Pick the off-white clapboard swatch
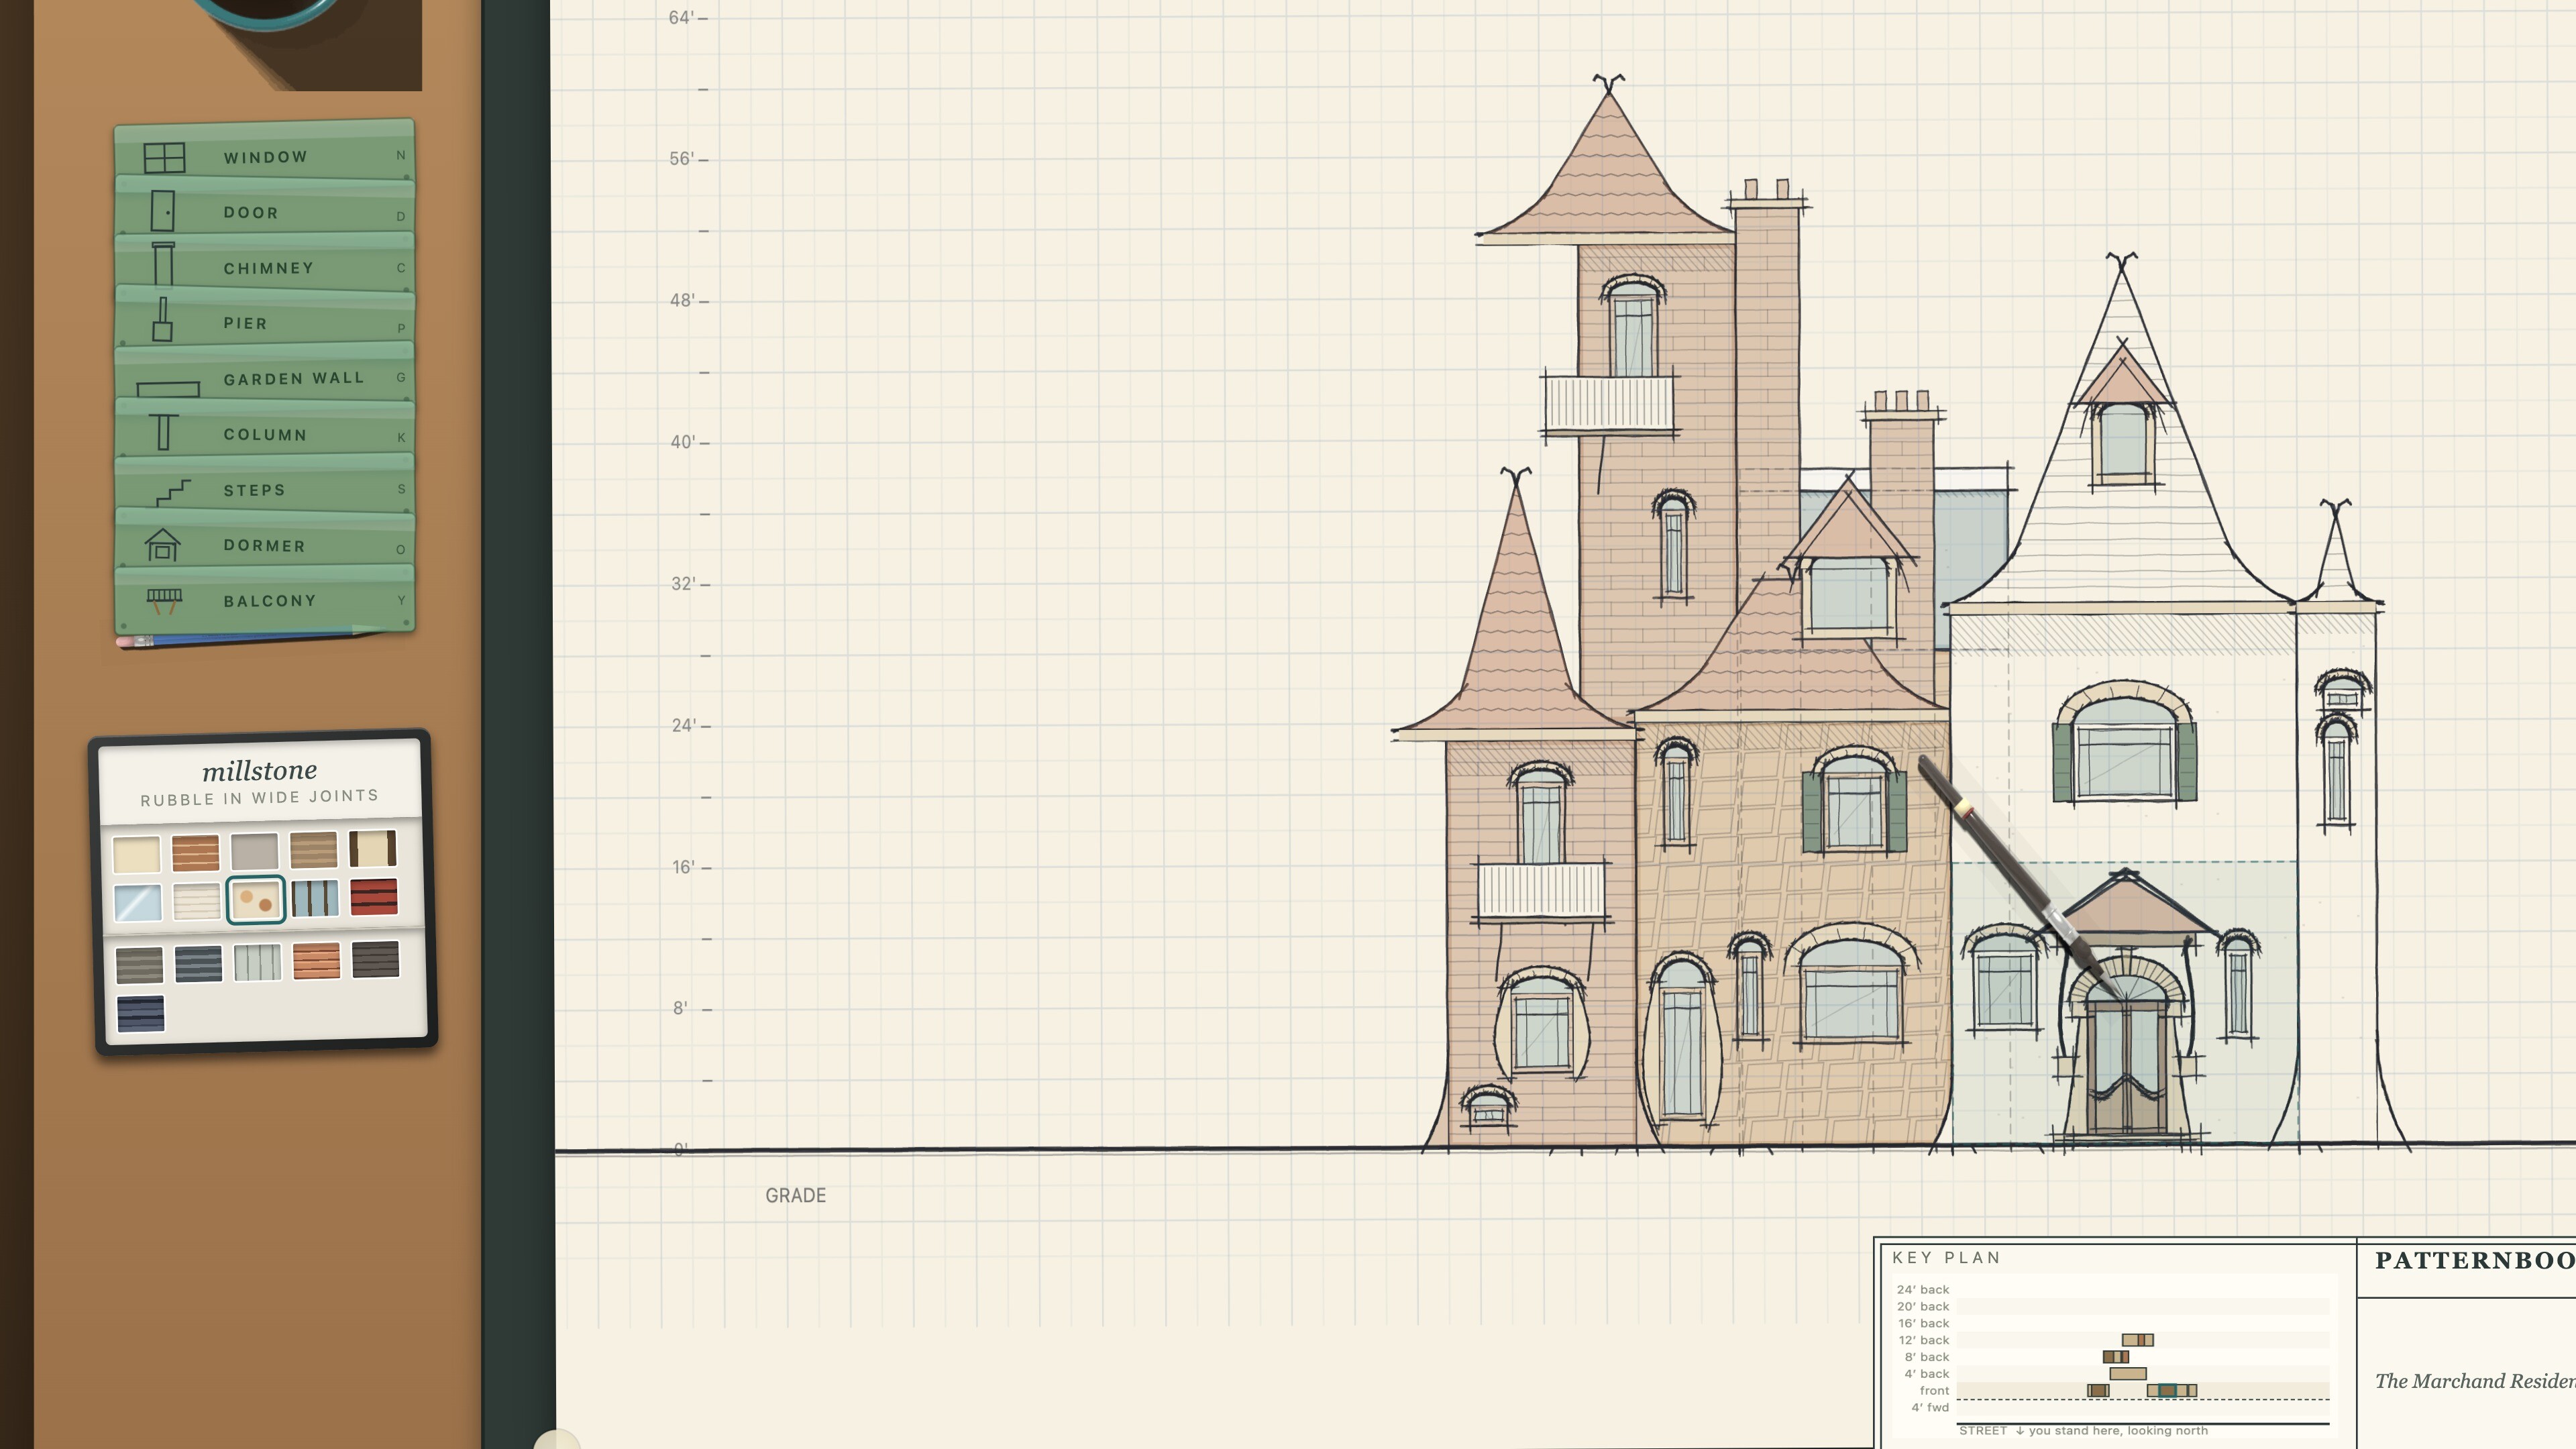Screen dimensions: 2576x1449 (196, 901)
